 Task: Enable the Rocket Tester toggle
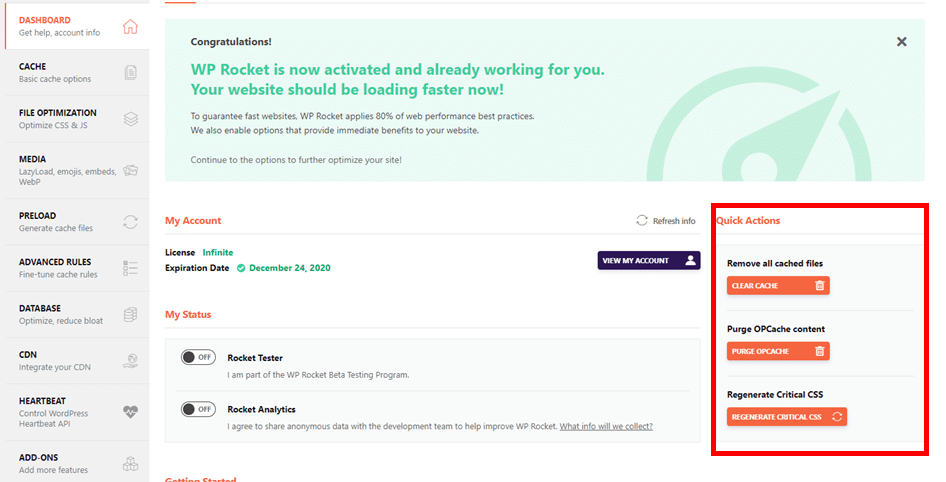pos(198,357)
